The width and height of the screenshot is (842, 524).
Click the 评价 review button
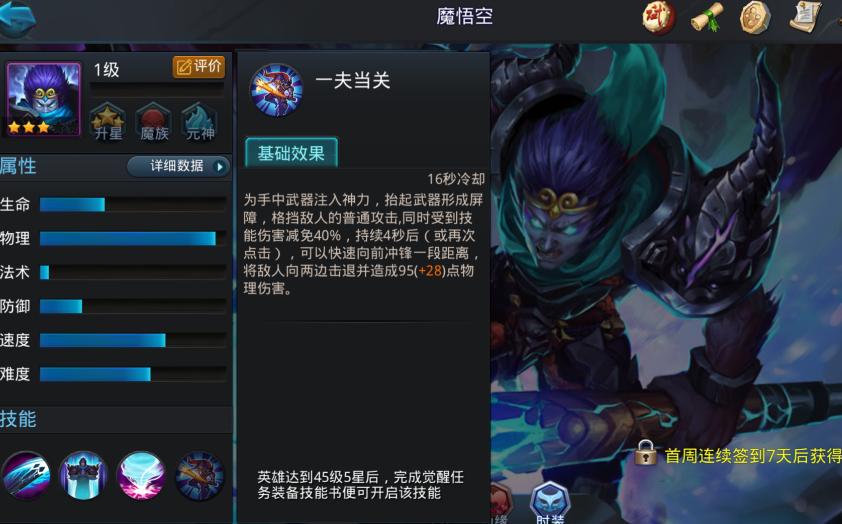pyautogui.click(x=199, y=67)
